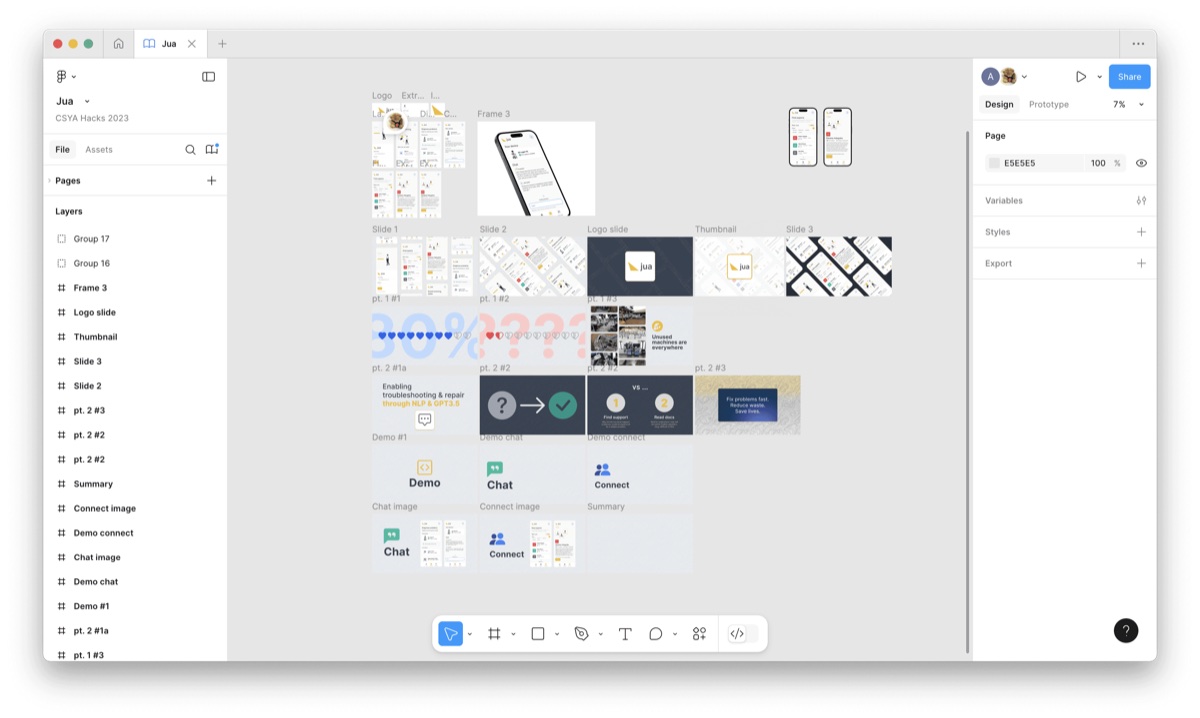The height and width of the screenshot is (718, 1200).
Task: Click the search icon in File panel
Action: pyautogui.click(x=190, y=149)
